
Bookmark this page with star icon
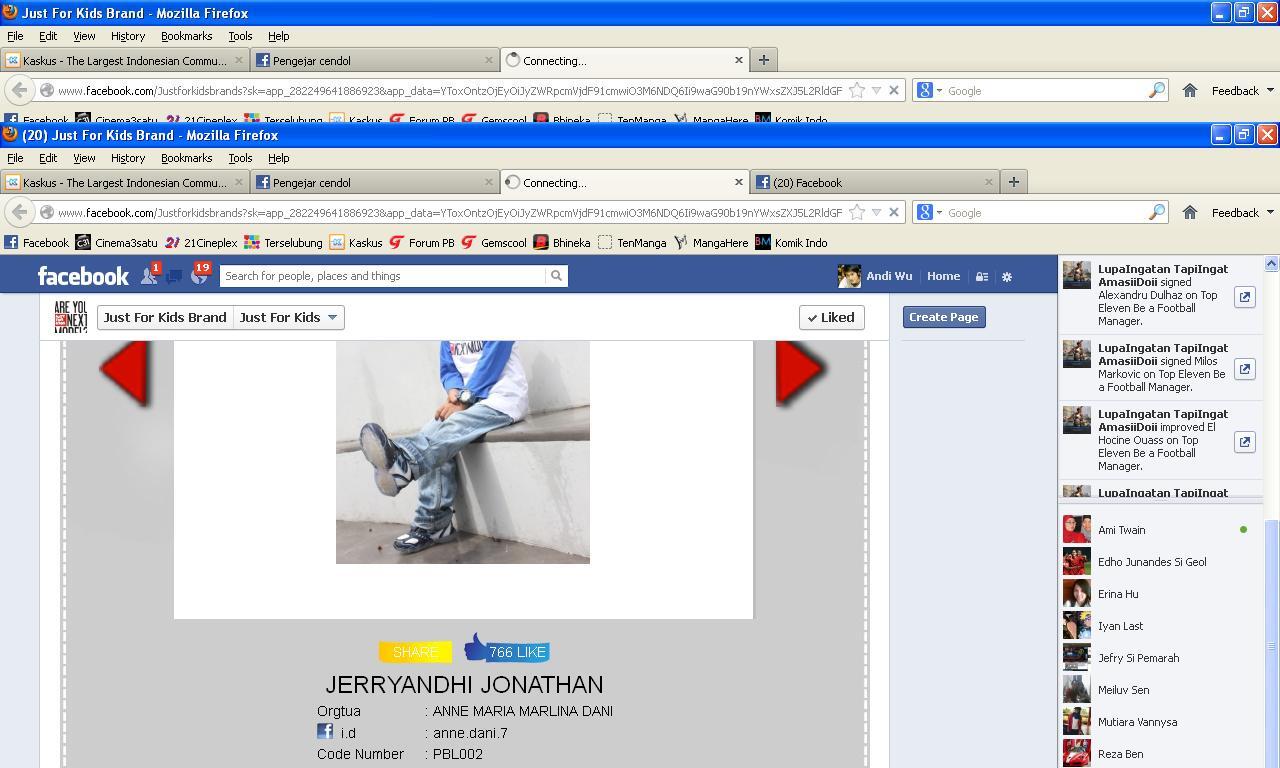click(857, 212)
